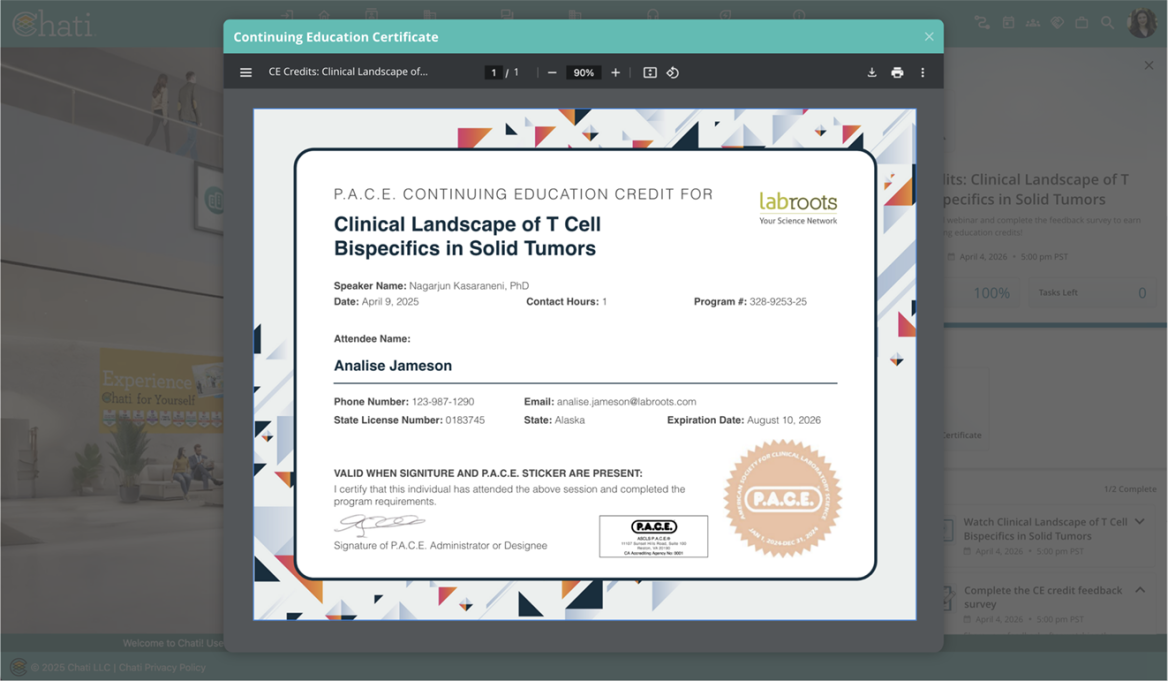The width and height of the screenshot is (1168, 681).
Task: Click the 1/2 Complete status text
Action: coord(1130,489)
